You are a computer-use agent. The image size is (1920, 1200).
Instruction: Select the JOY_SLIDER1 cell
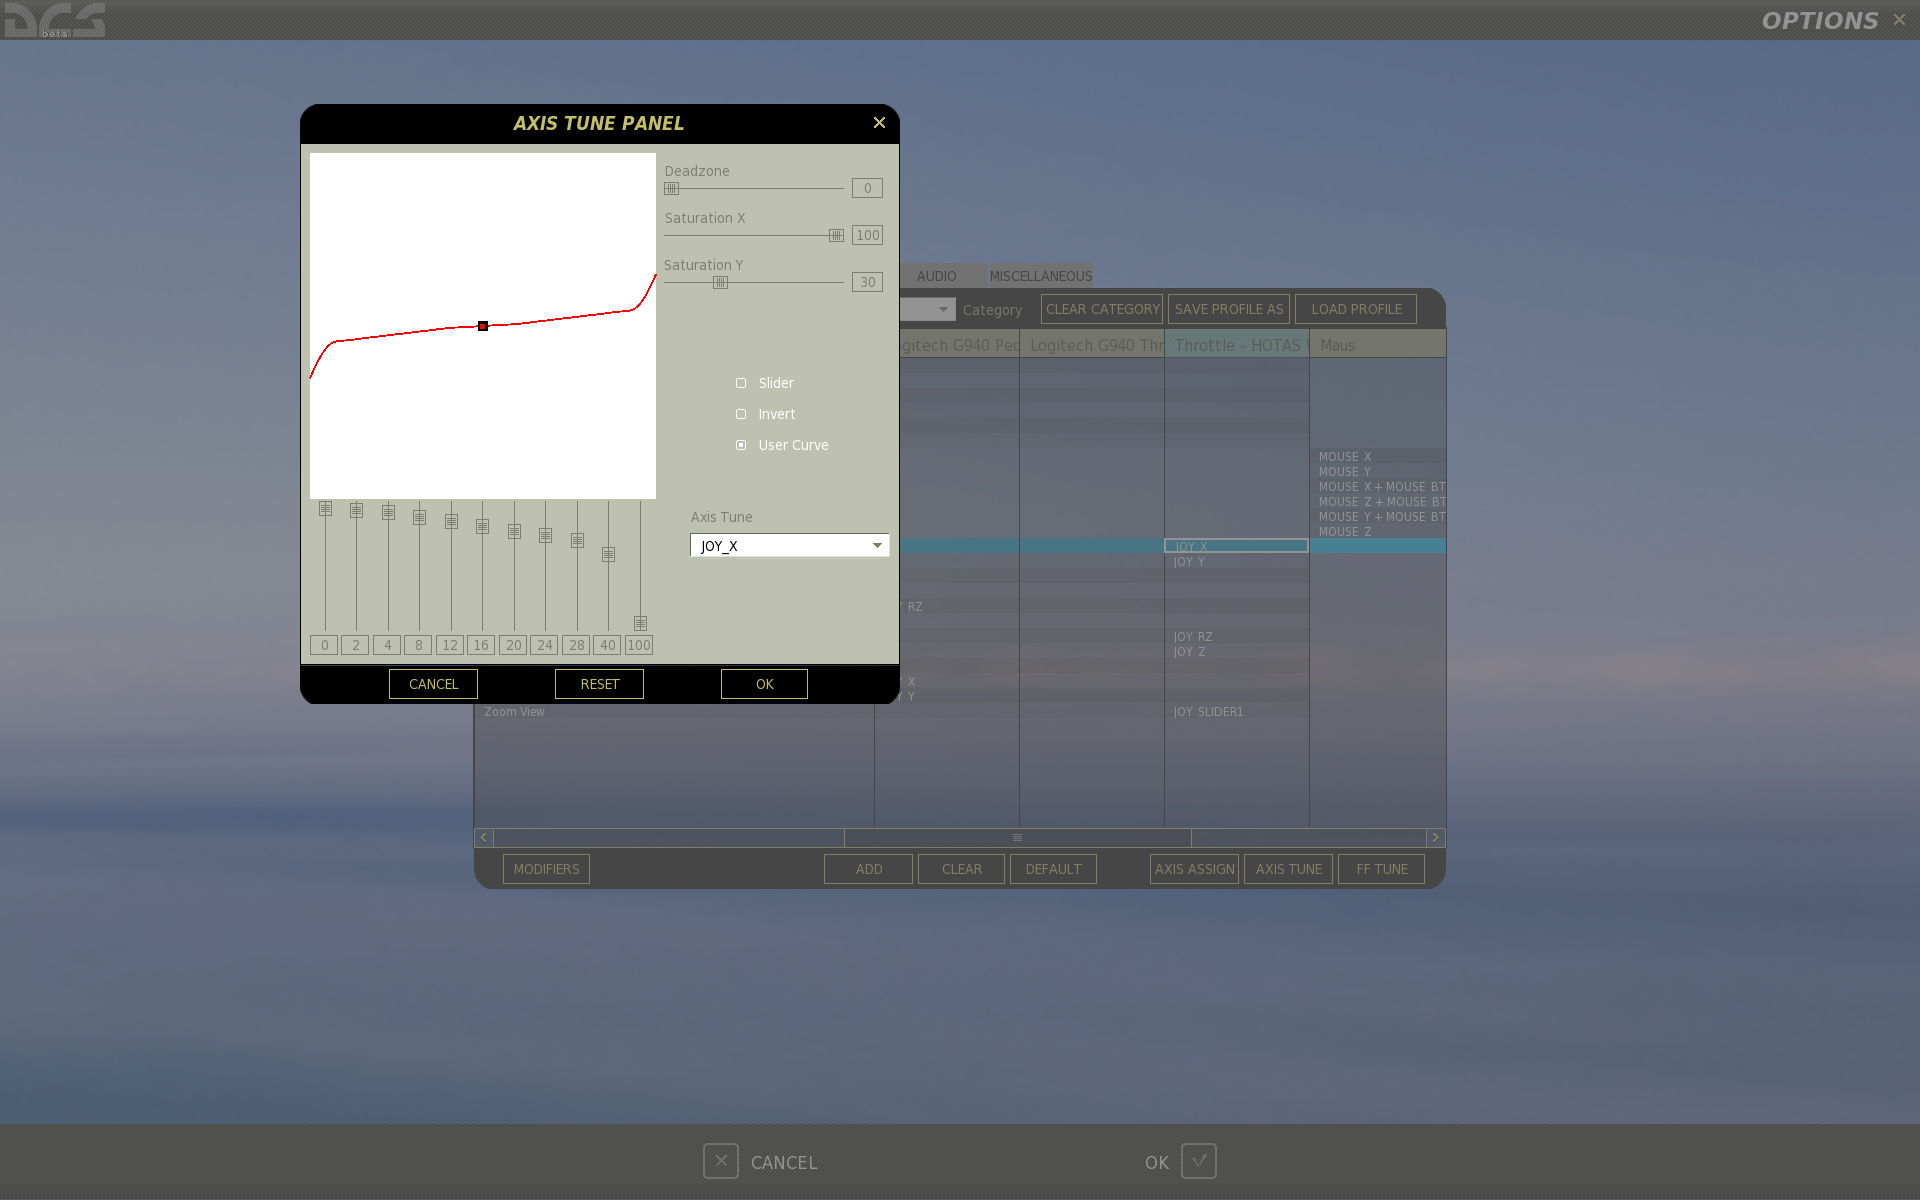[x=1237, y=712]
